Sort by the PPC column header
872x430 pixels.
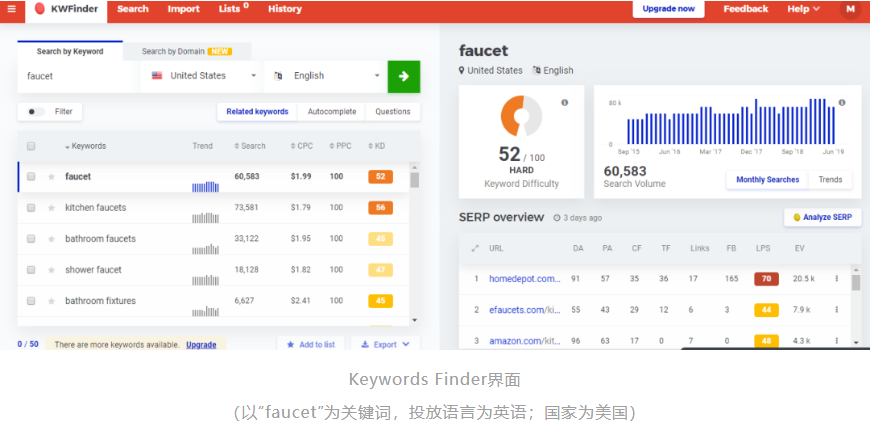click(x=340, y=146)
